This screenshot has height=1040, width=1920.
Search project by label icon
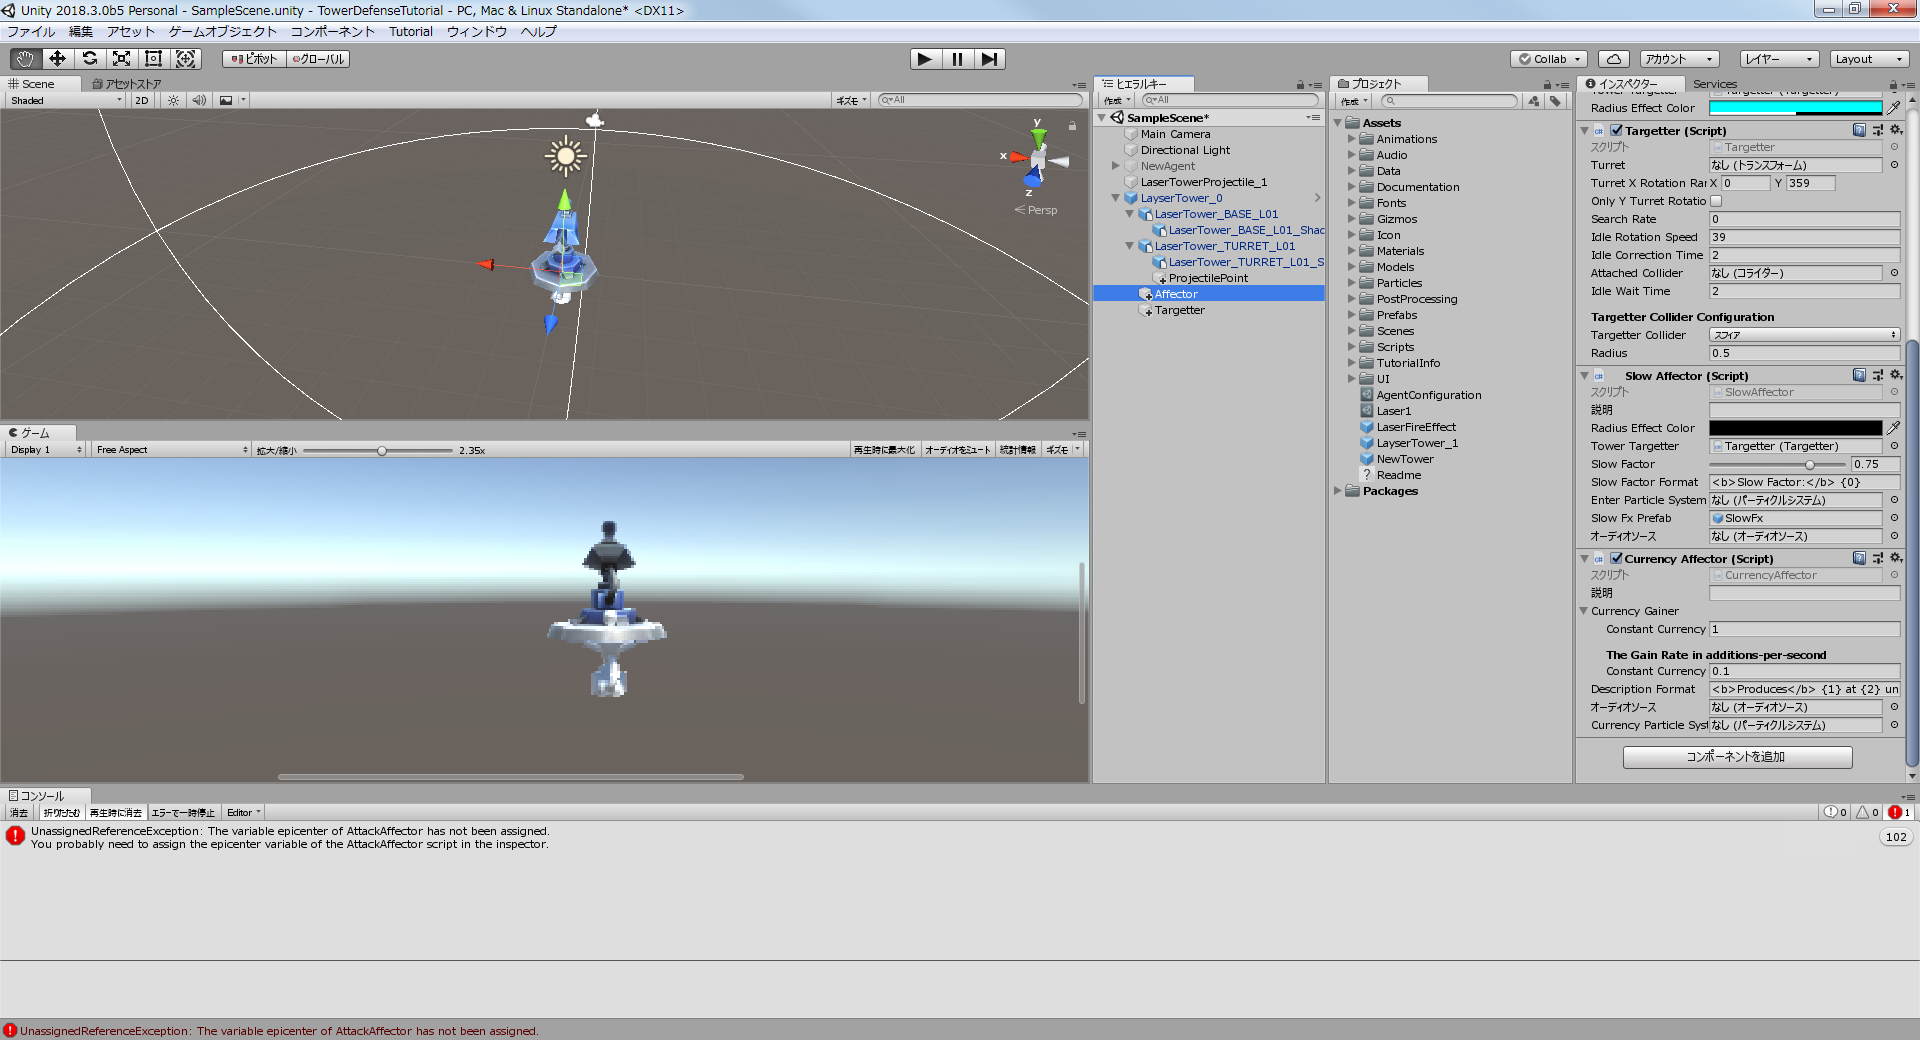coord(1555,101)
